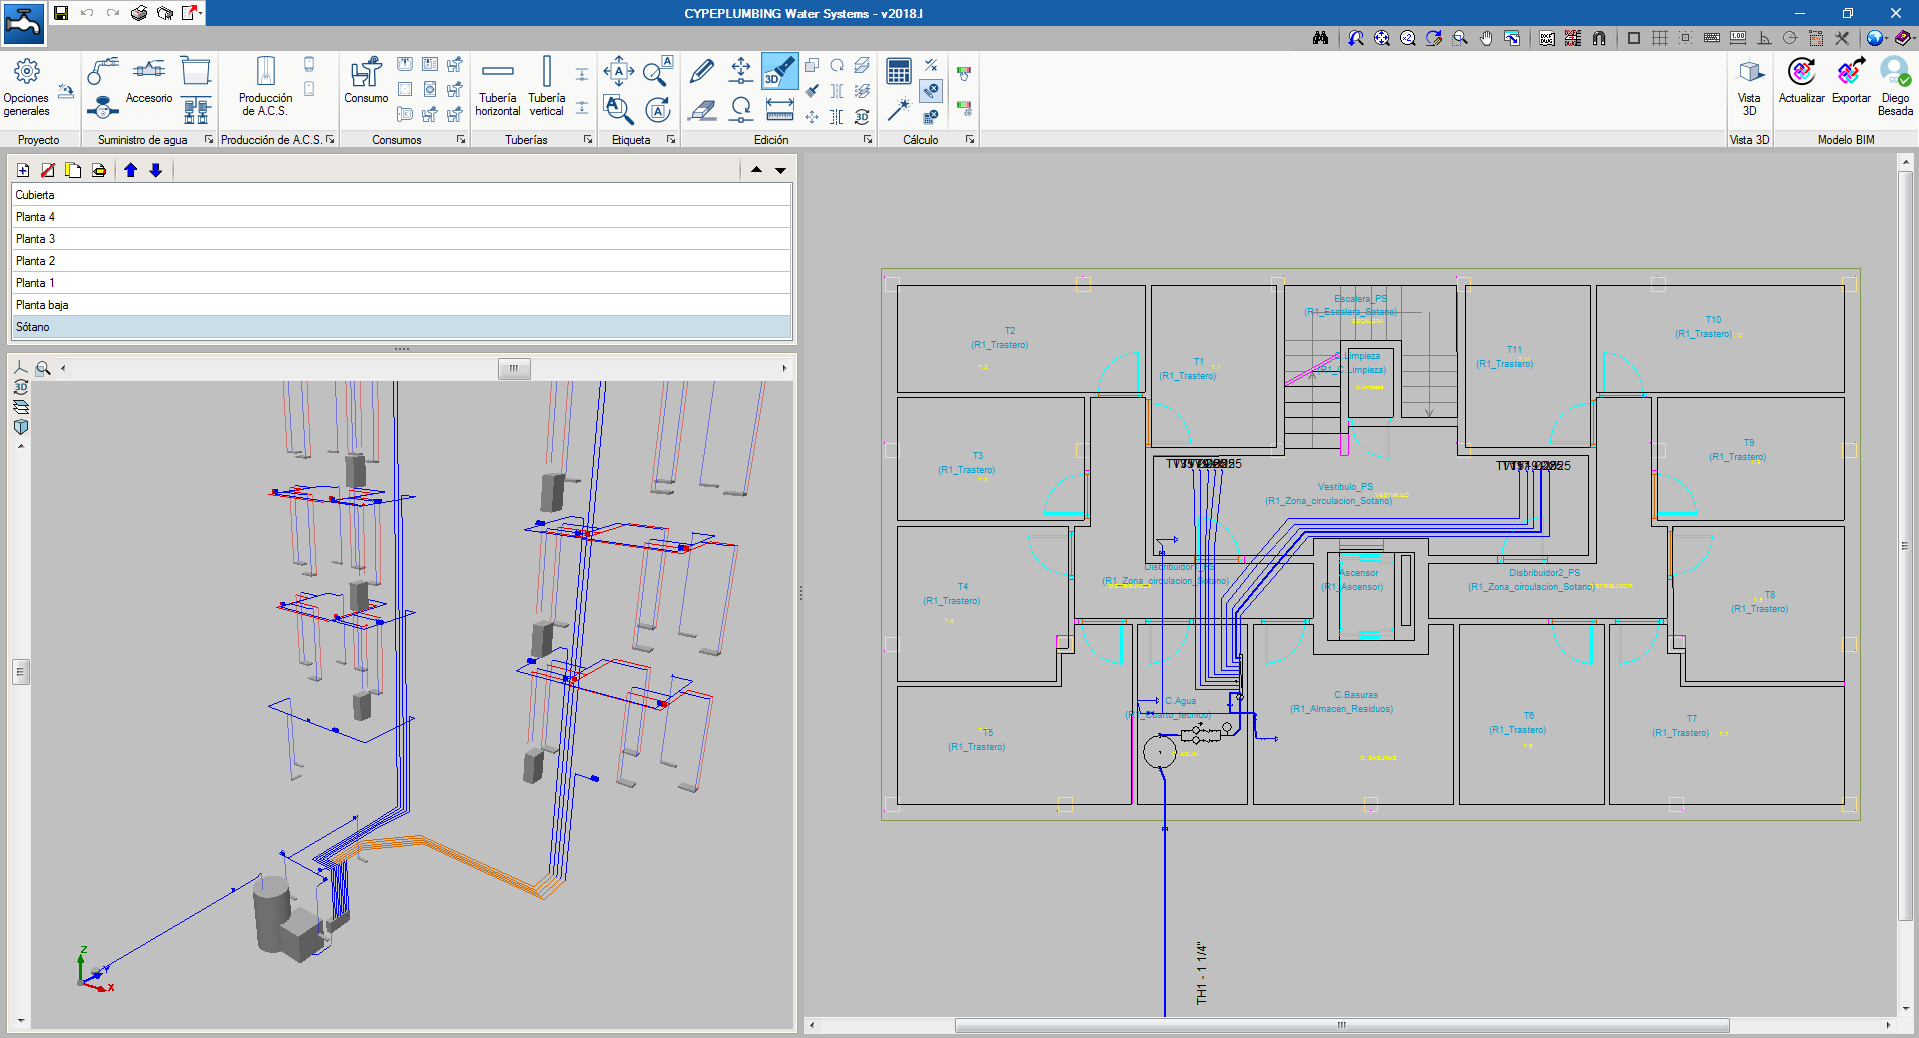
Task: Select Tubería horizontal pipe tool
Action: coord(497,87)
